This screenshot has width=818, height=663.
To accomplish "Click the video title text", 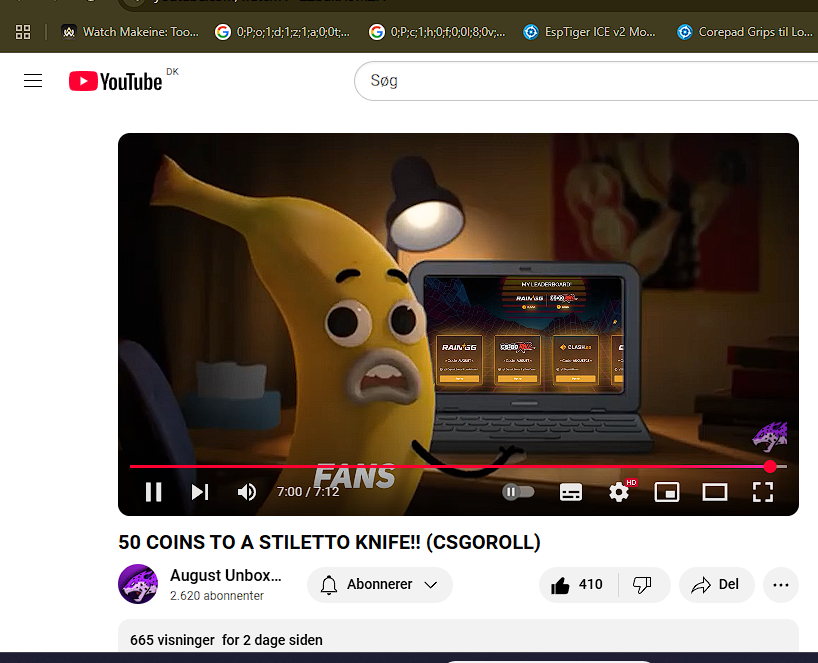I will (329, 542).
